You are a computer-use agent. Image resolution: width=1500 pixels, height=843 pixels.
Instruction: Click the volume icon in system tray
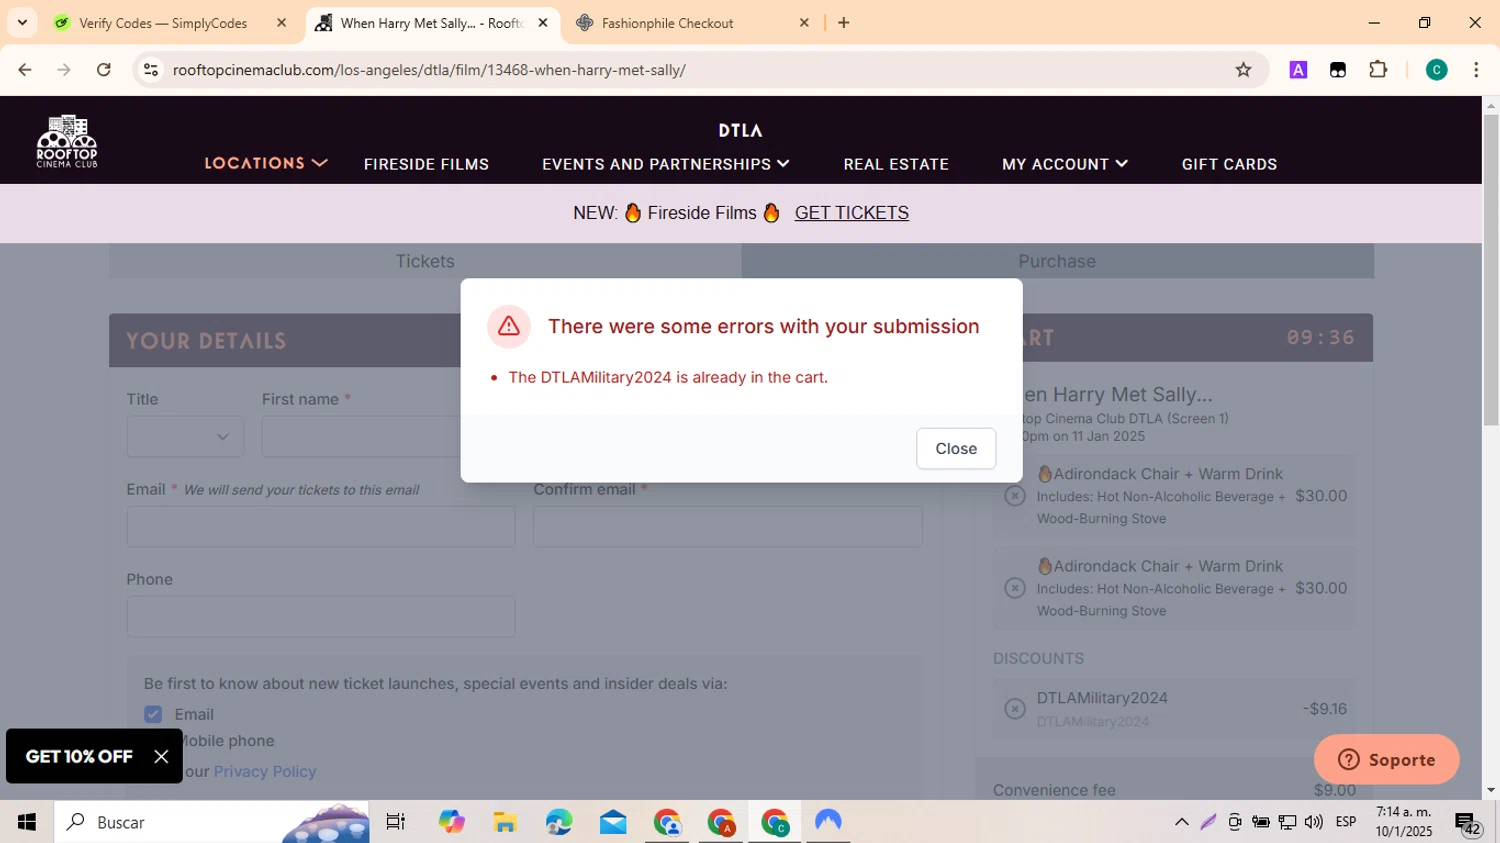coord(1314,822)
